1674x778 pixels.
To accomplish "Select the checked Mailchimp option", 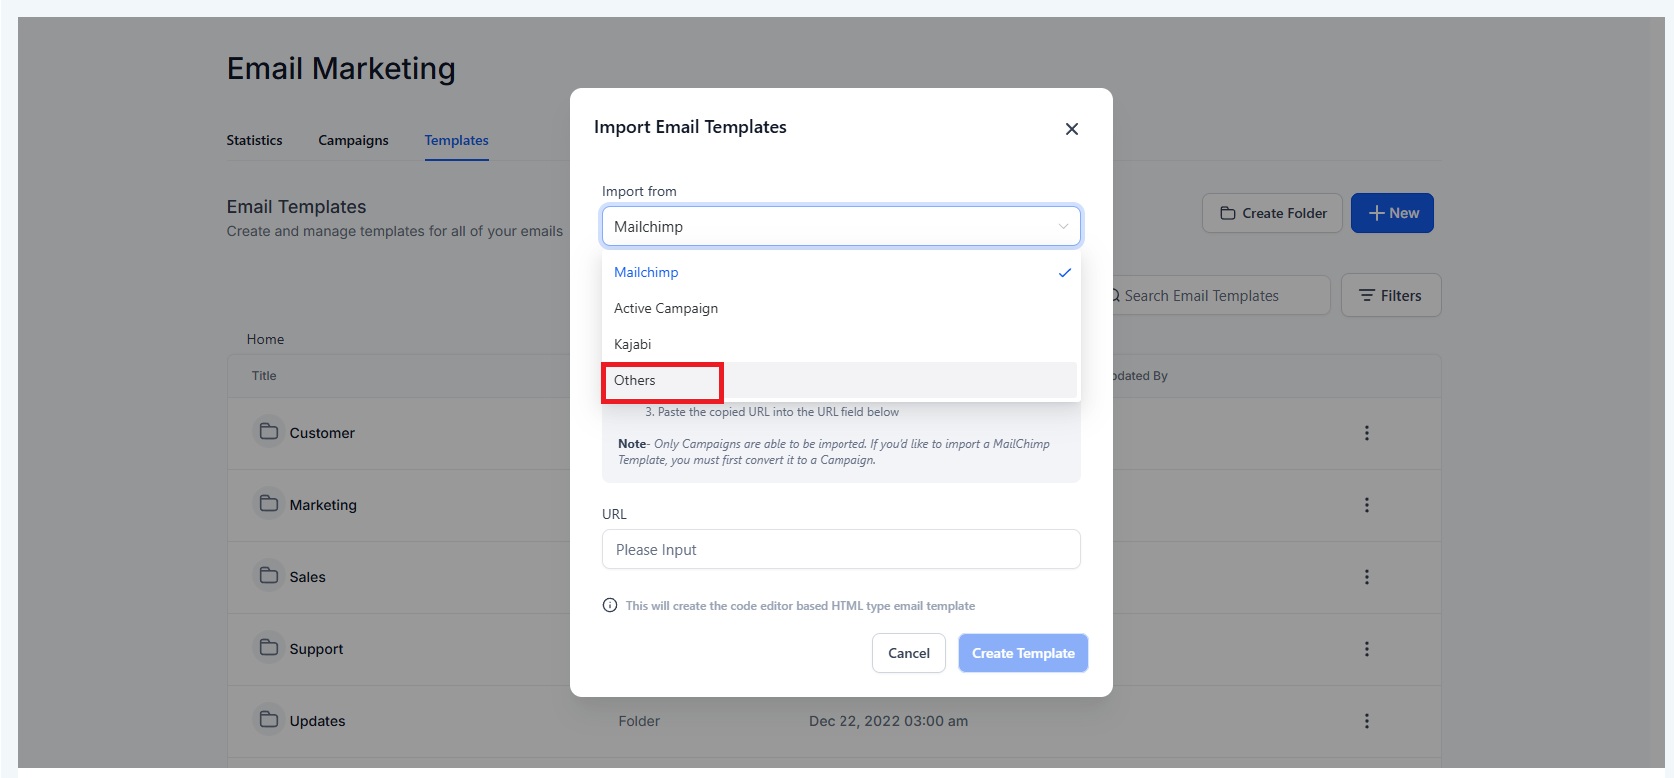I will click(x=840, y=272).
